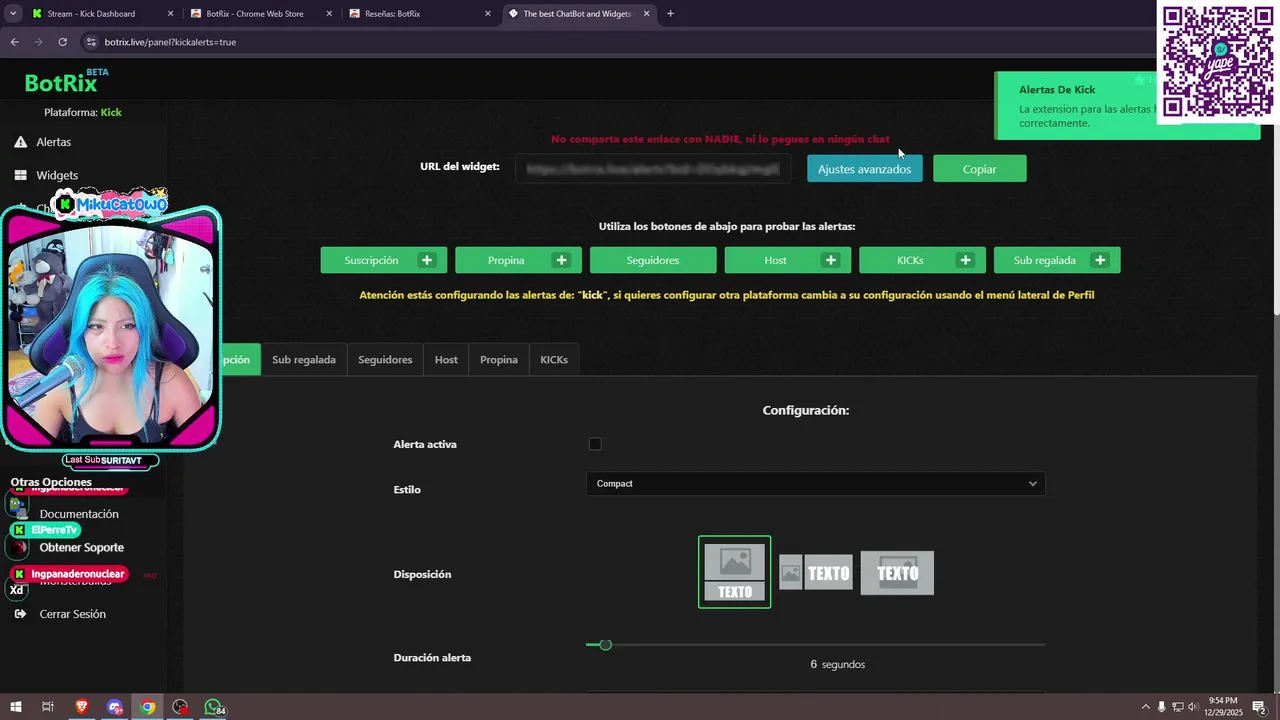Image resolution: width=1280 pixels, height=720 pixels.
Task: Open Documentación link in sidebar
Action: (79, 514)
